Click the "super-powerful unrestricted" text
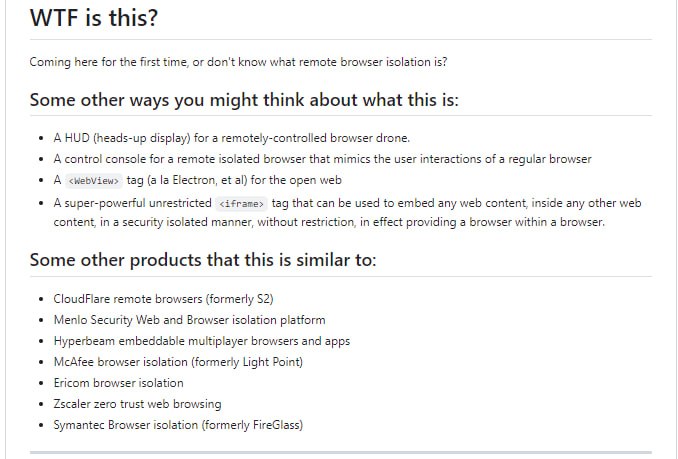 [134, 202]
